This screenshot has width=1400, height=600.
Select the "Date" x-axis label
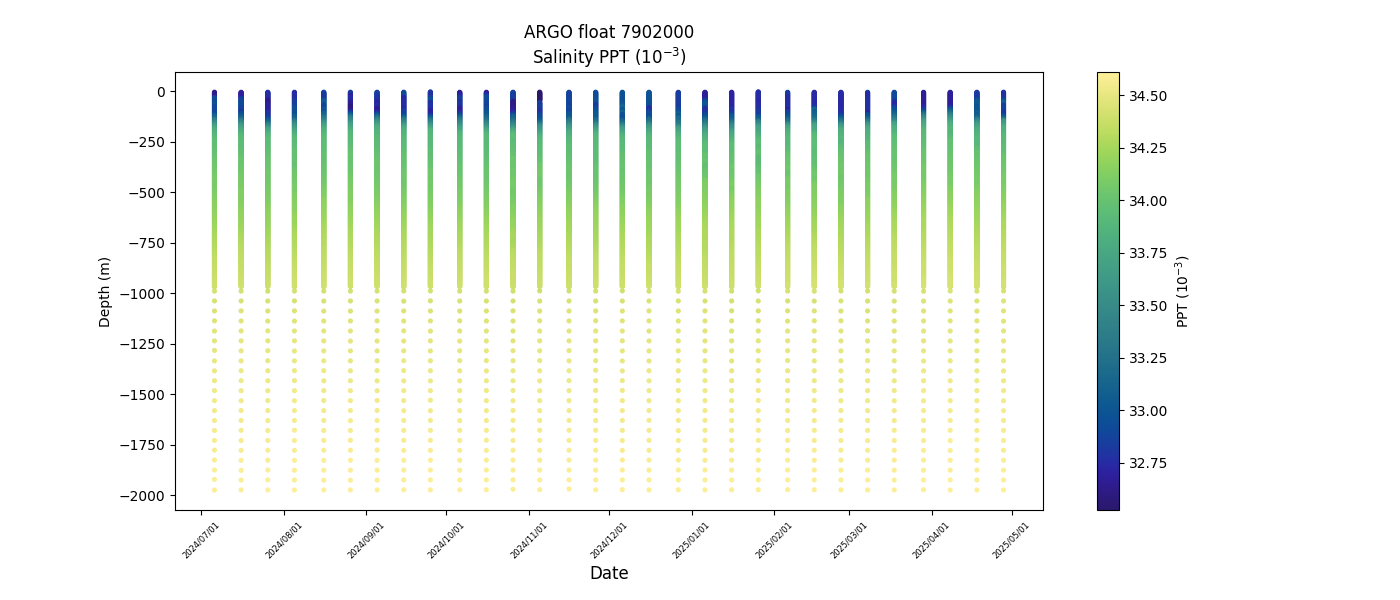(x=608, y=573)
